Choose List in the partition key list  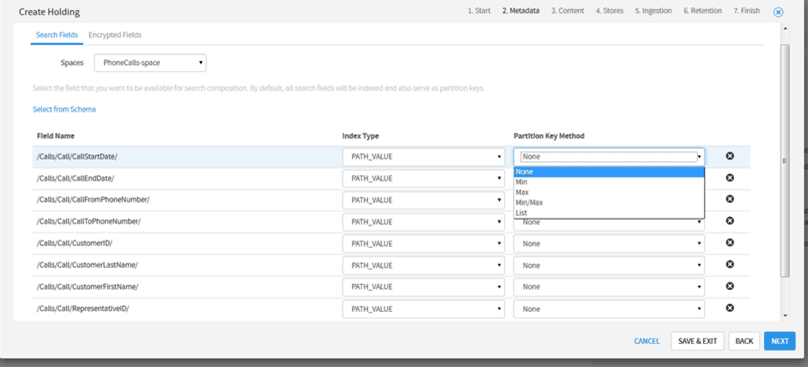(609, 212)
